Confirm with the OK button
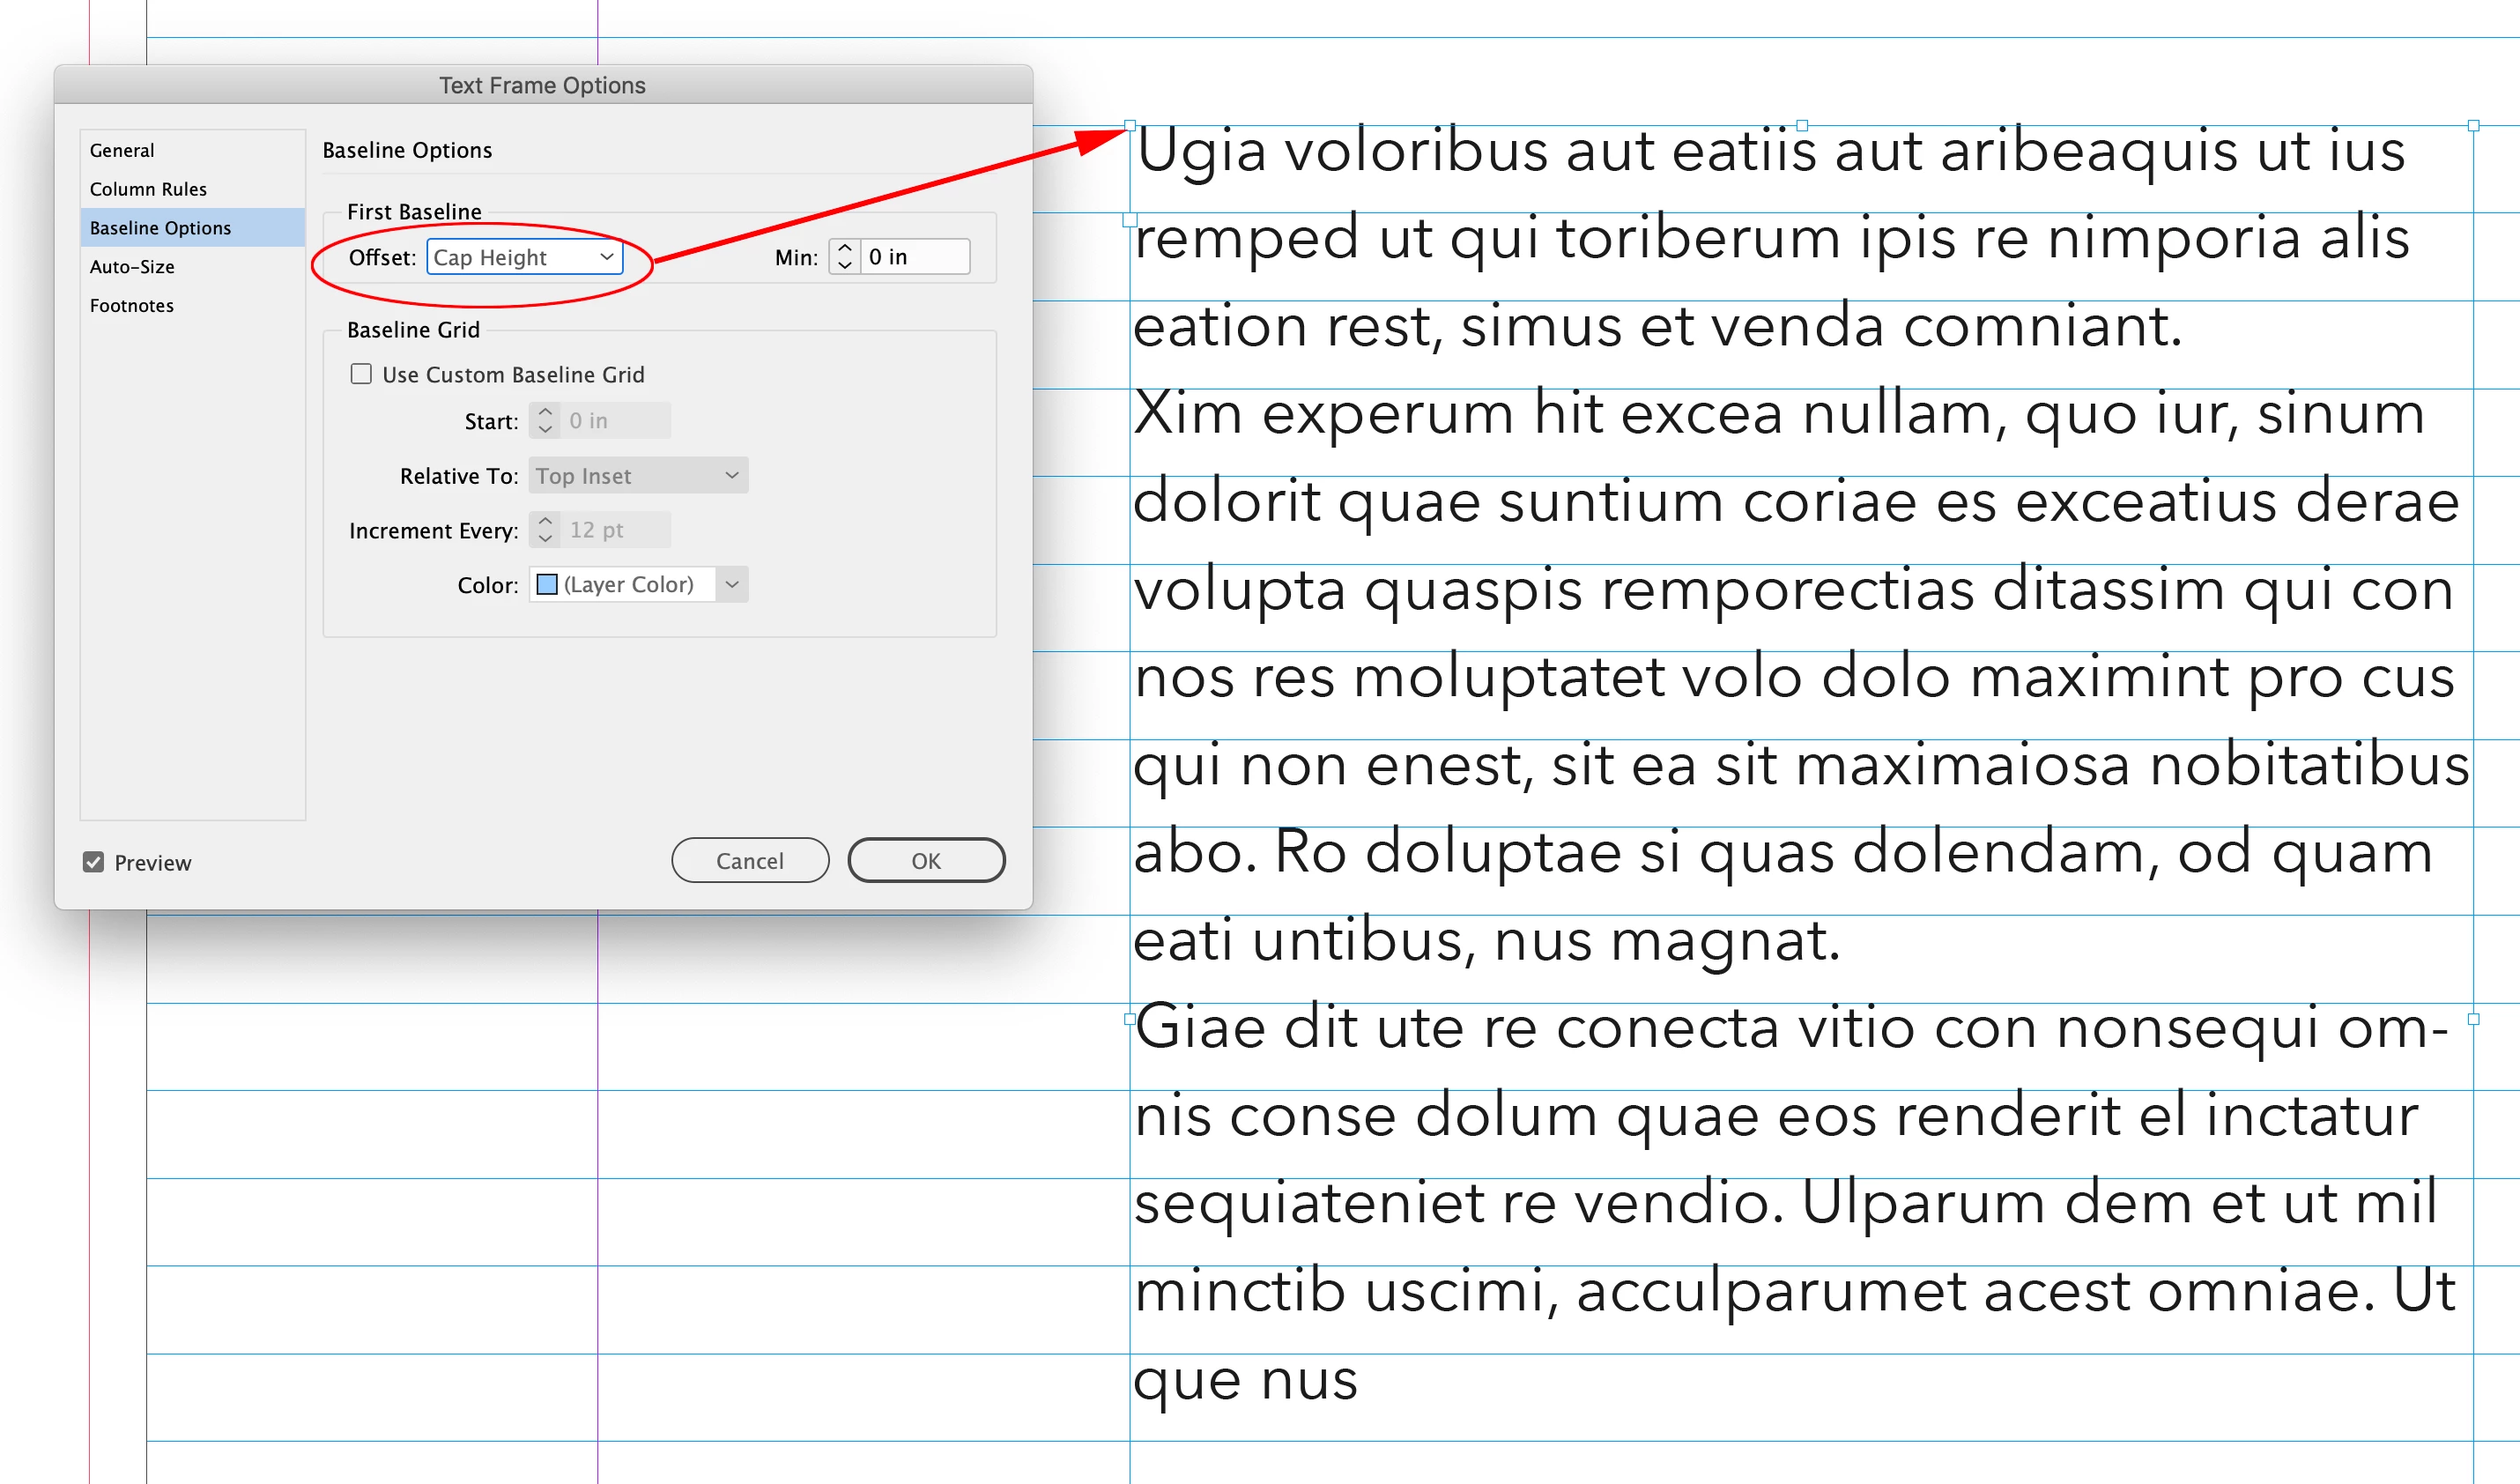 (x=925, y=861)
